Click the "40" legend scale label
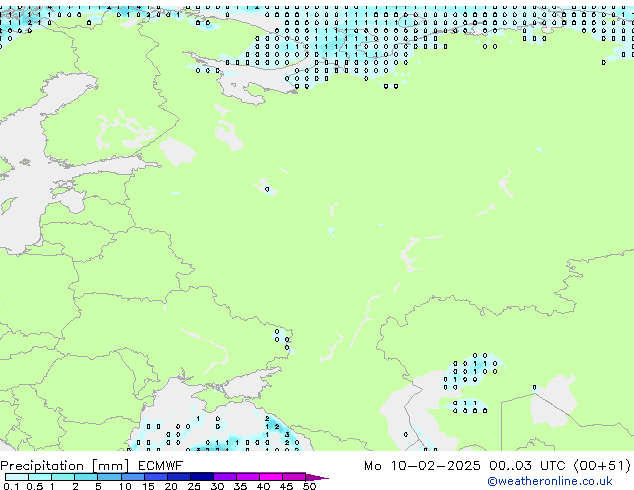Viewport: 634px width, 490px height. (263, 486)
